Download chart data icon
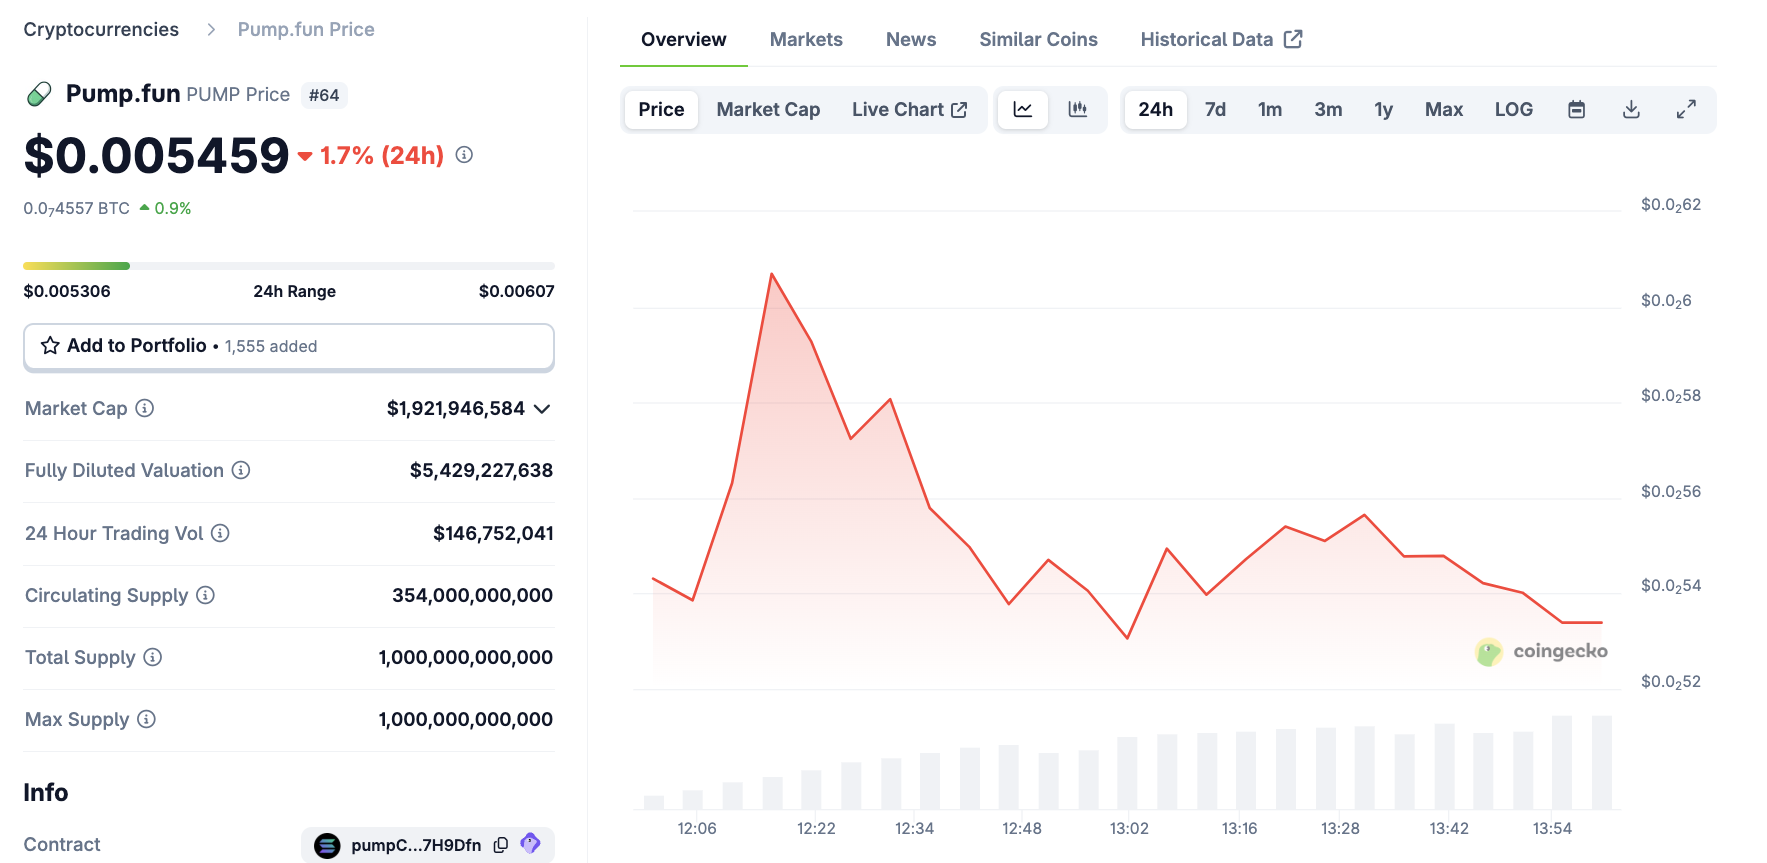Screen dimensions: 1767x863 (1631, 110)
